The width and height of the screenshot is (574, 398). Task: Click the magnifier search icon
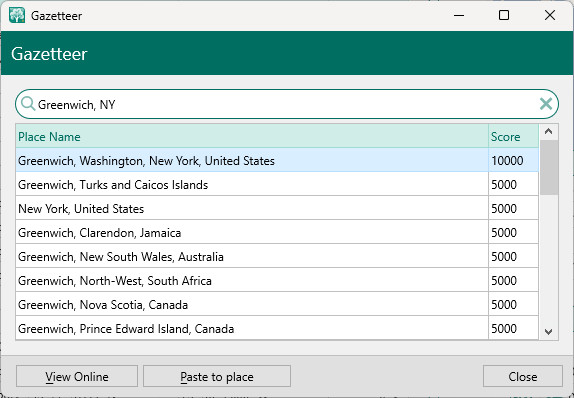(28, 104)
